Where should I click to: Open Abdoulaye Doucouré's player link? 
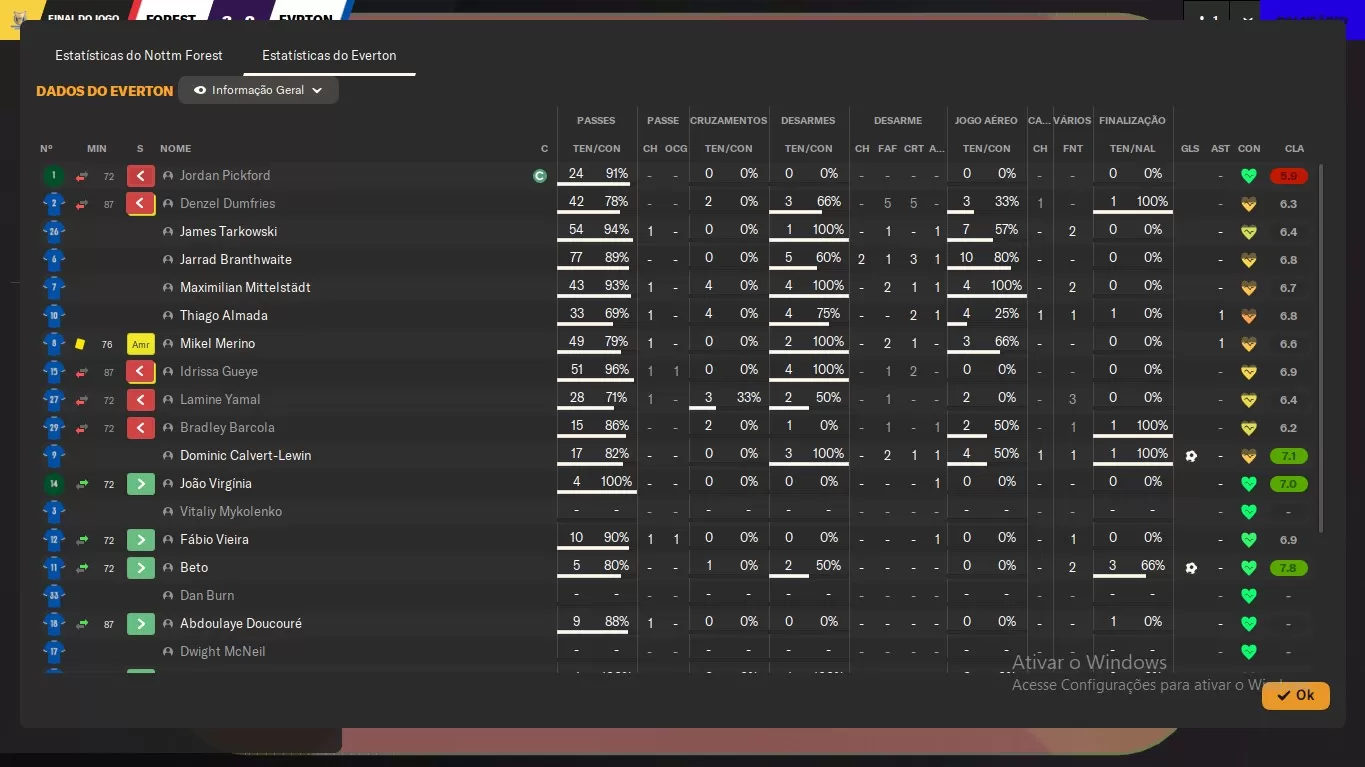pos(241,624)
